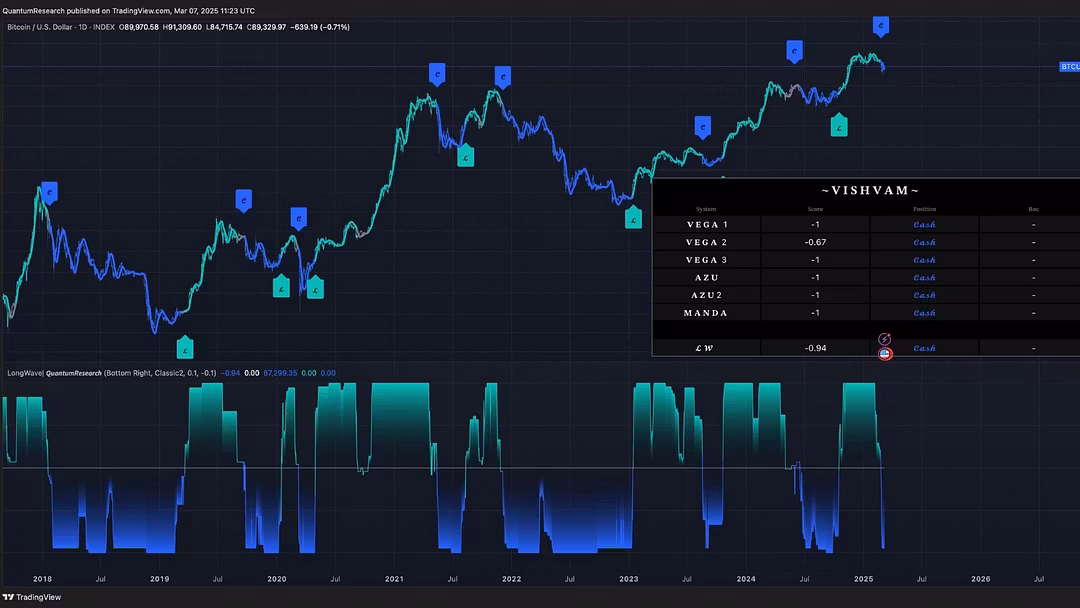This screenshot has height=608, width=1080.
Task: Click the low value L84,715.74
Action: point(224,28)
